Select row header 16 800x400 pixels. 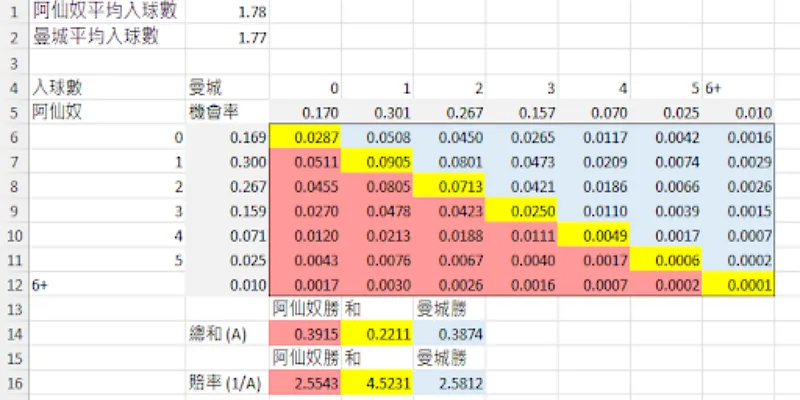(x=13, y=382)
